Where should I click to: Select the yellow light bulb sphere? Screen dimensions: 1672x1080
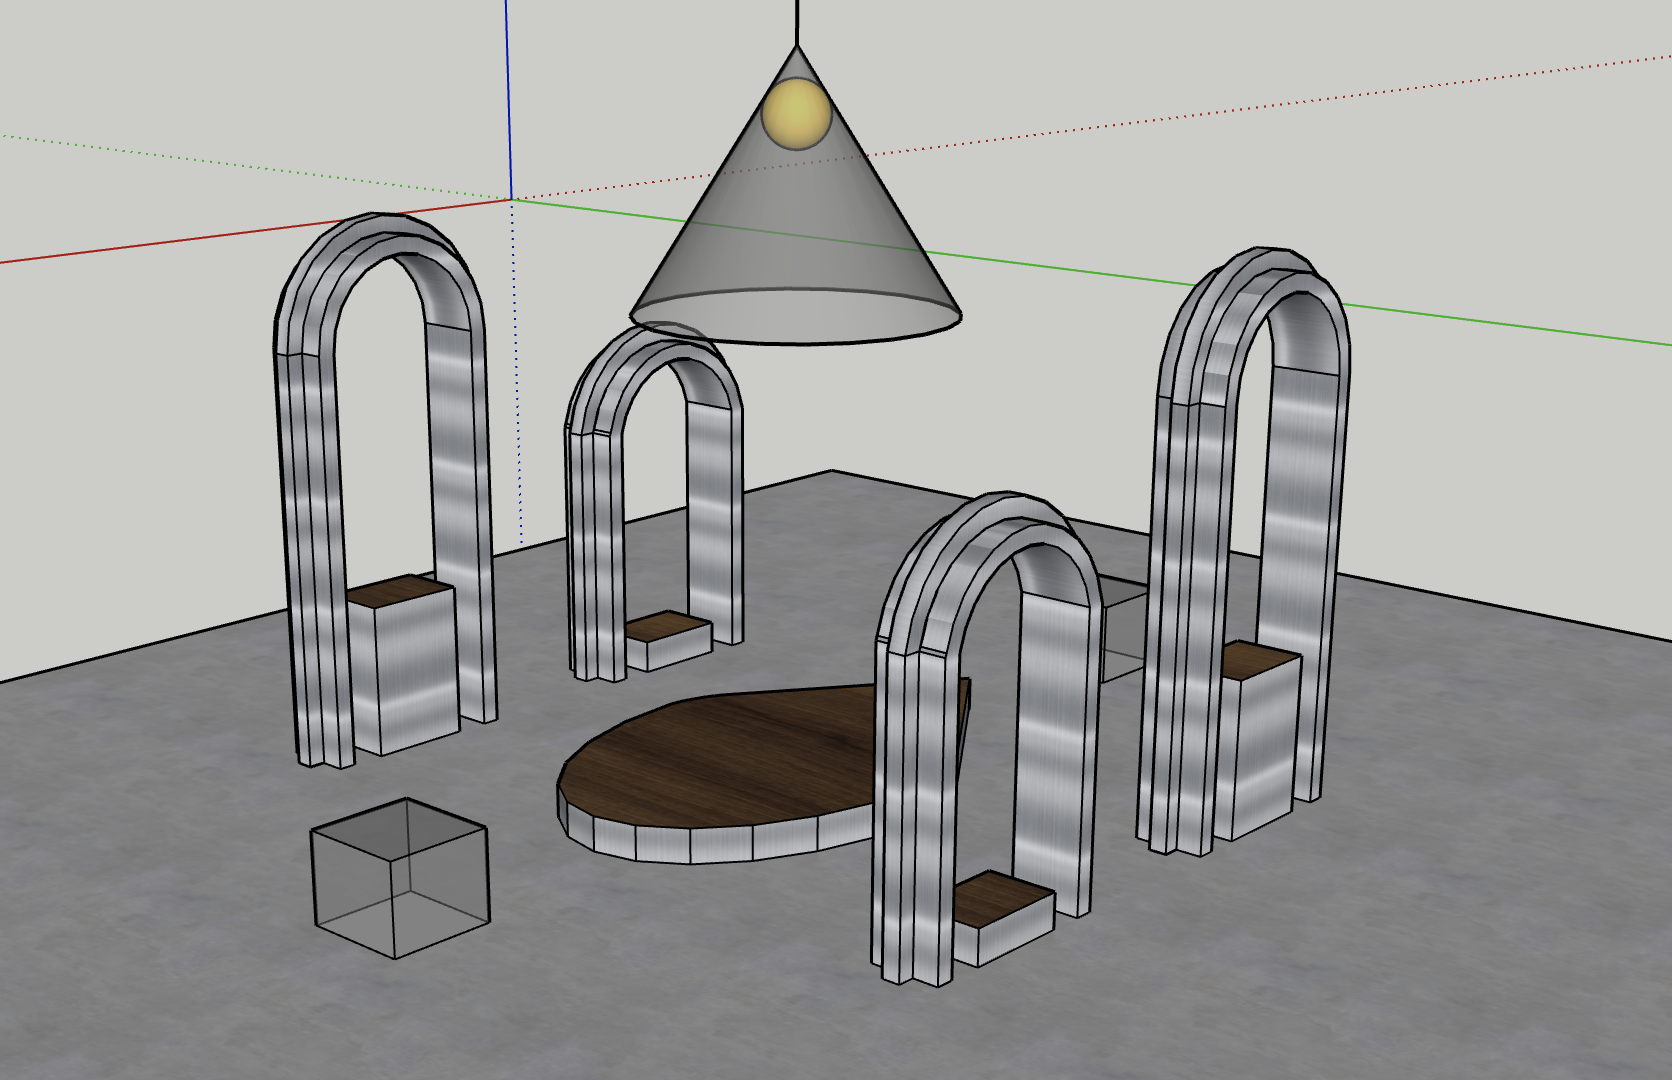pos(796,113)
